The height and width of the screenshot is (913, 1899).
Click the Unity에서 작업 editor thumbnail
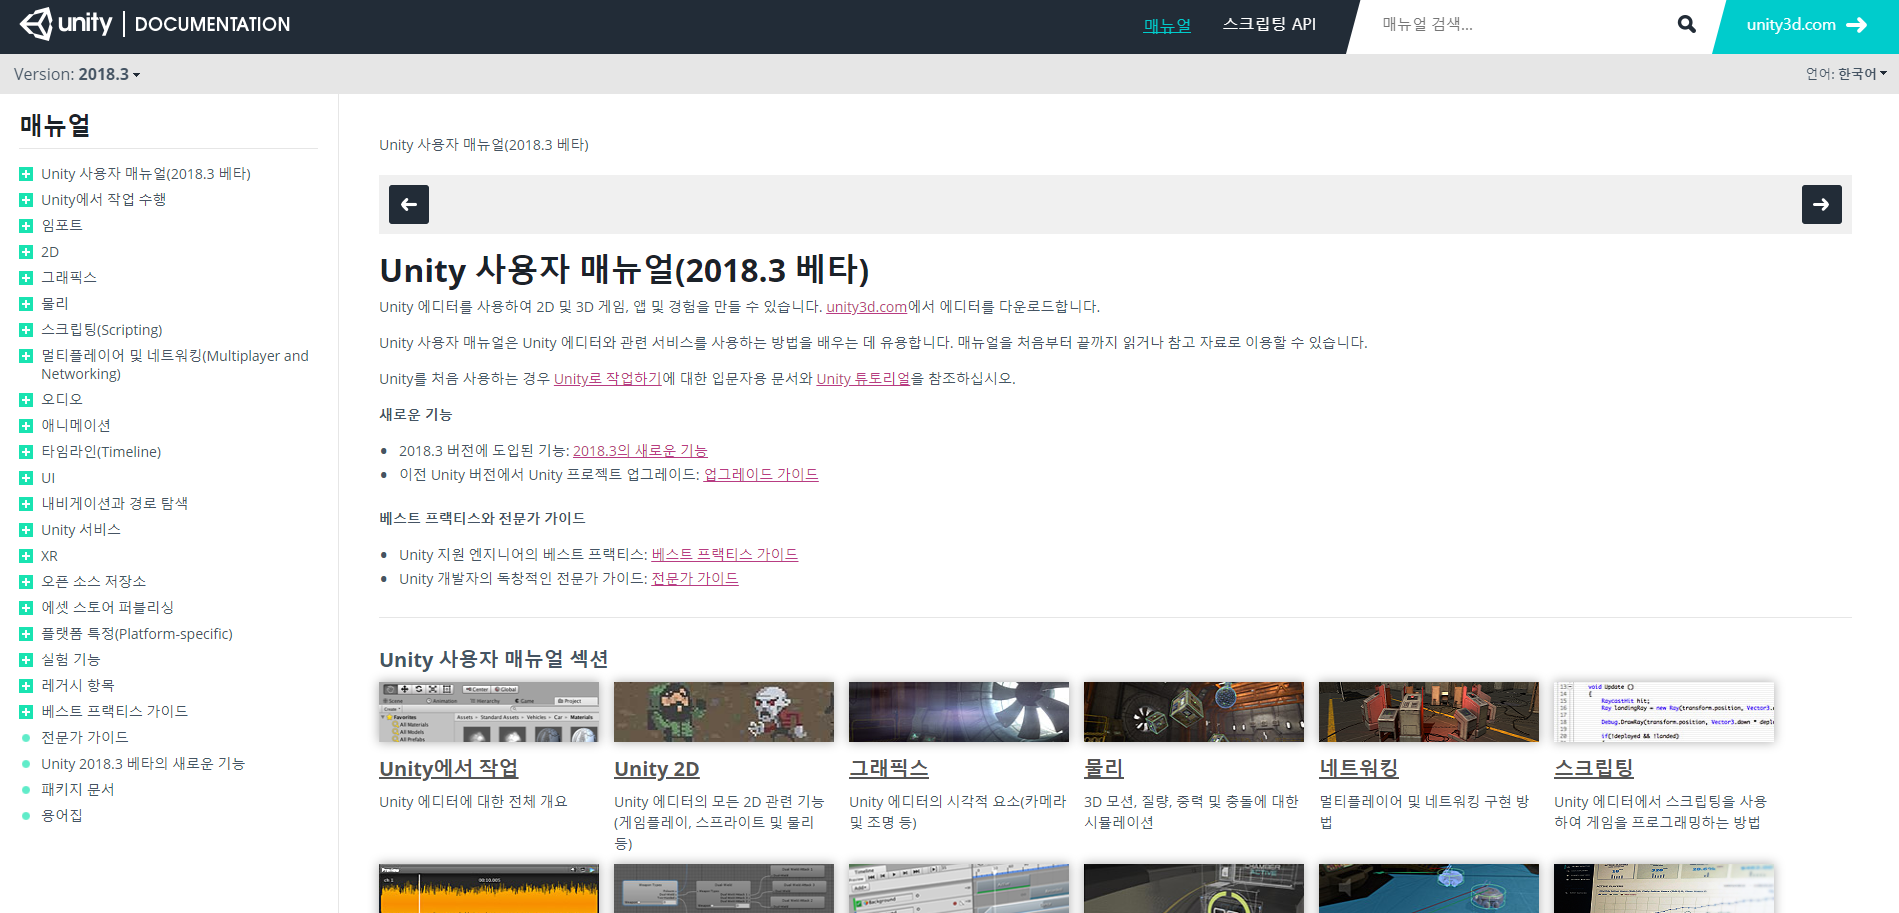coord(489,712)
